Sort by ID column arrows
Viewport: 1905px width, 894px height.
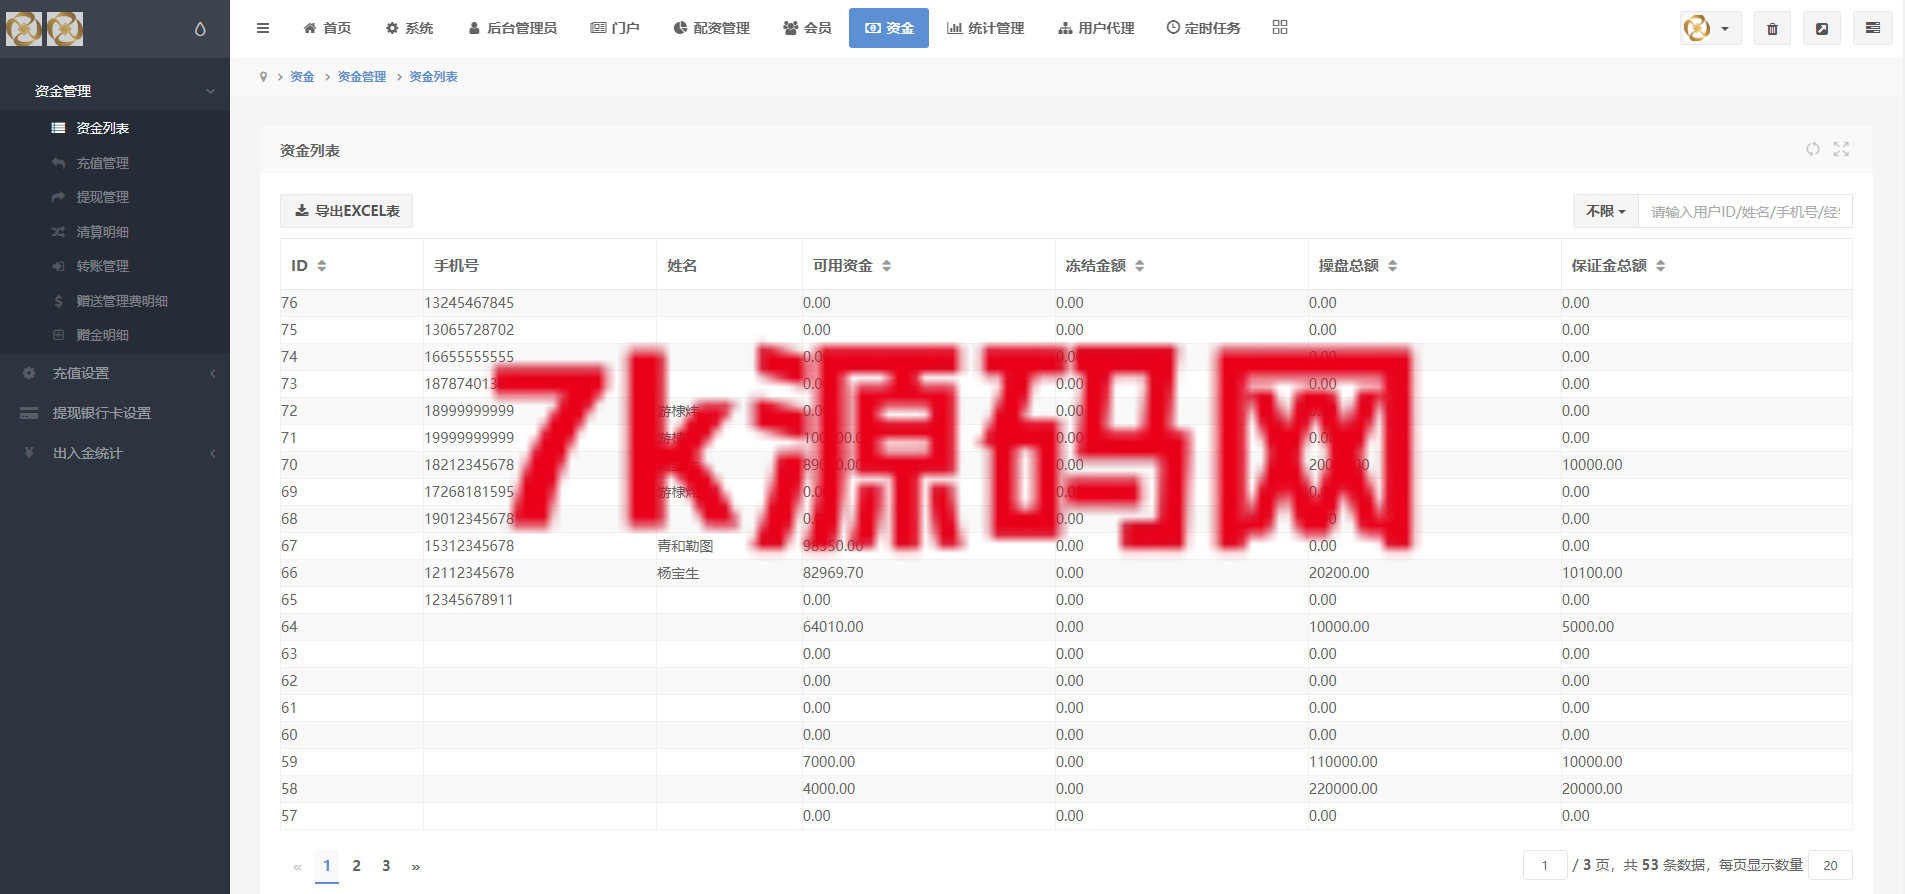[x=322, y=266]
